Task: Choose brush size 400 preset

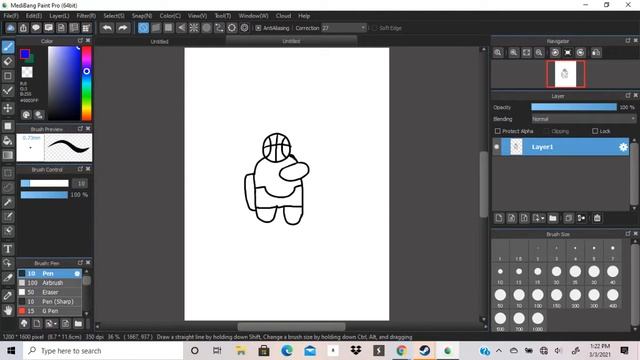Action: click(613, 298)
